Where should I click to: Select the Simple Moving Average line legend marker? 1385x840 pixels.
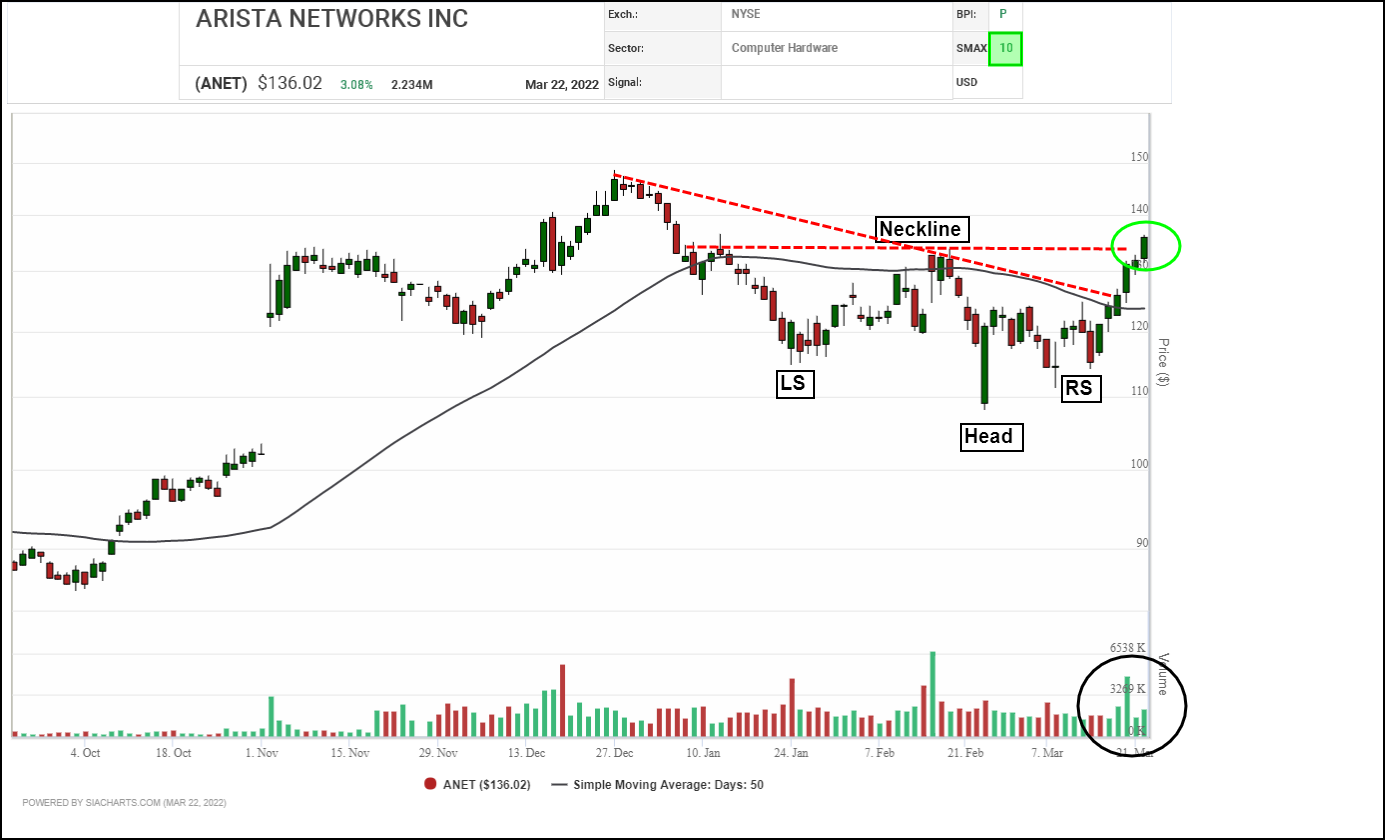pyautogui.click(x=559, y=785)
